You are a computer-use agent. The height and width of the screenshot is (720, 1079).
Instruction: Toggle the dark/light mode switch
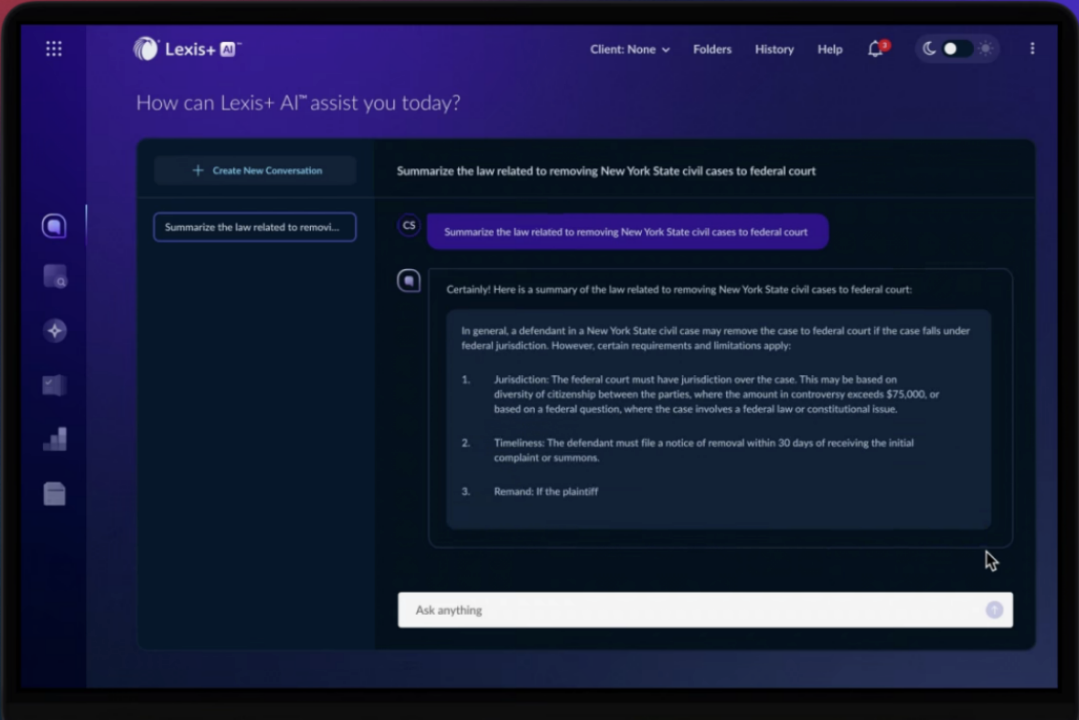(957, 49)
